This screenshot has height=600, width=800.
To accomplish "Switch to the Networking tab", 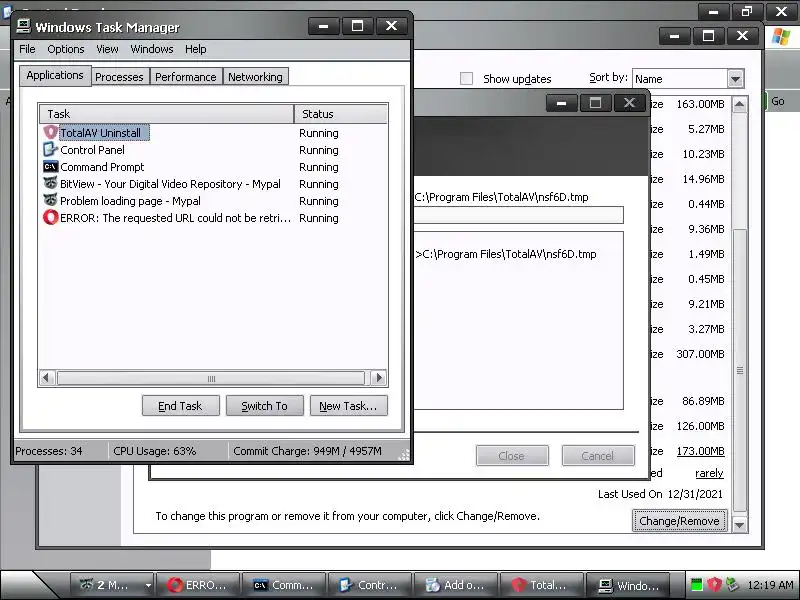I will (256, 77).
